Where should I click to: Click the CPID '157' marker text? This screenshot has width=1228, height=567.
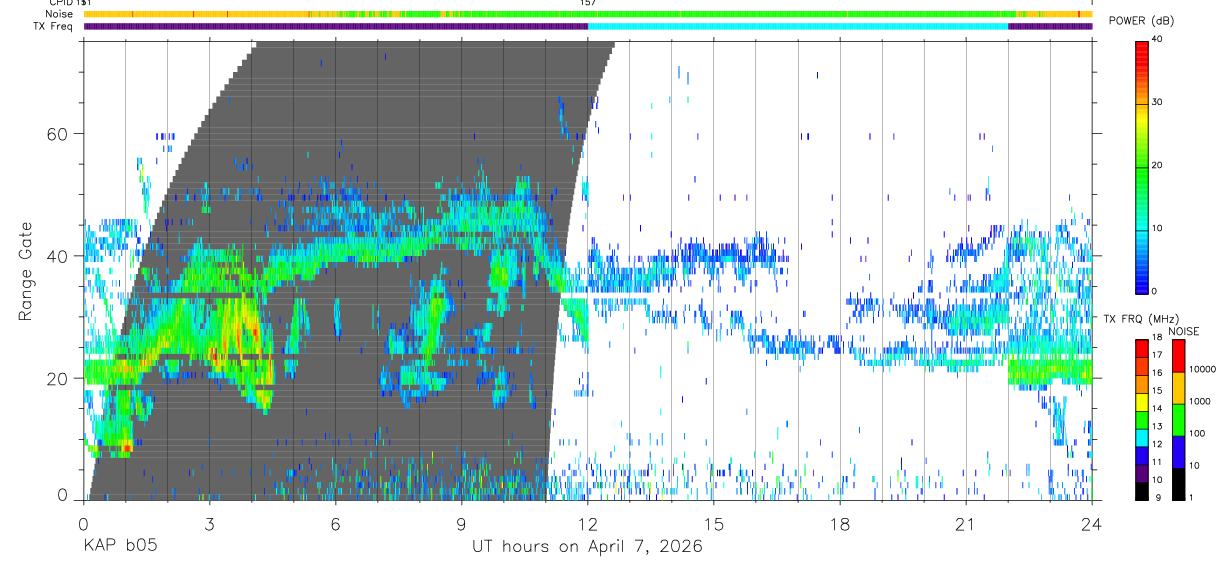click(x=587, y=3)
